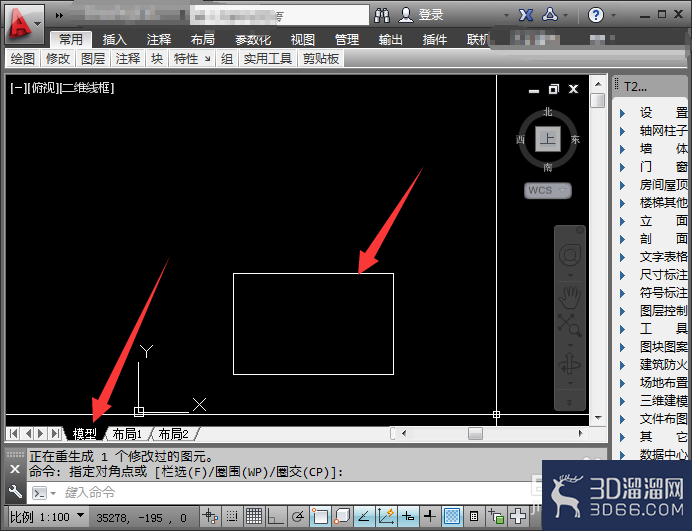Click the viewport [-] control label
Image resolution: width=692 pixels, height=531 pixels.
click(17, 88)
